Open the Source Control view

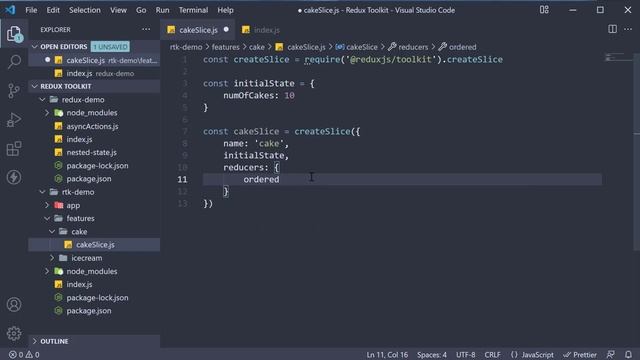[14, 90]
